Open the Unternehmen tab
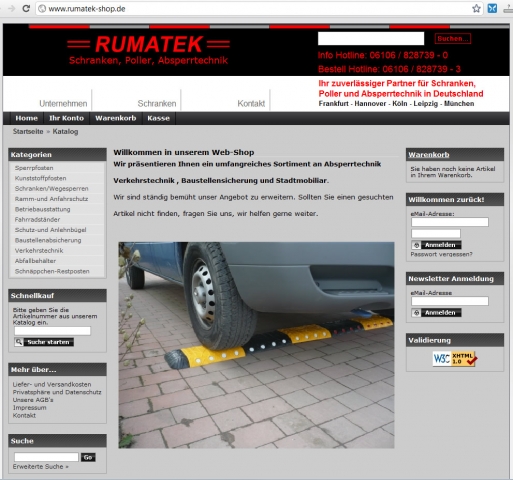 tap(63, 104)
